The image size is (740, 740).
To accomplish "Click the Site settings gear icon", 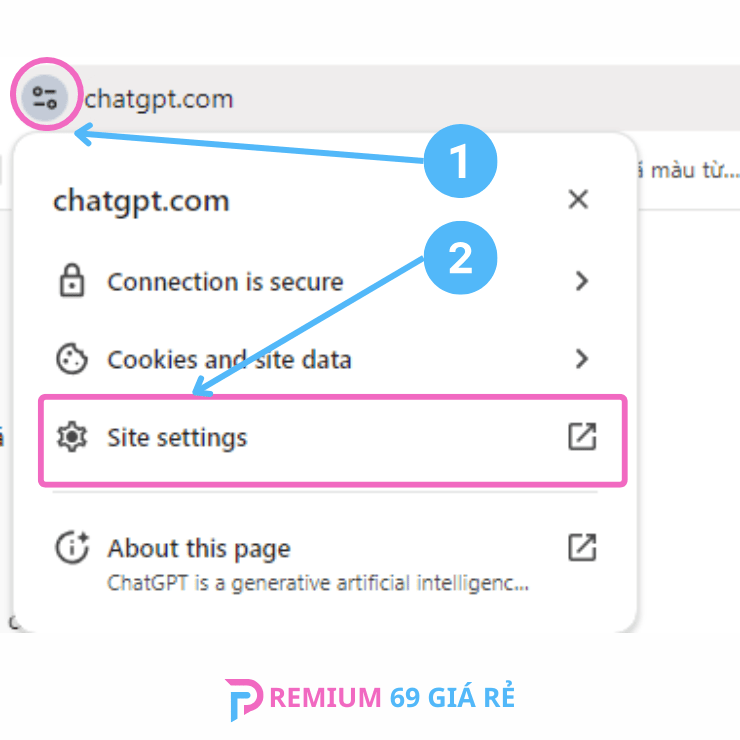I will click(71, 437).
